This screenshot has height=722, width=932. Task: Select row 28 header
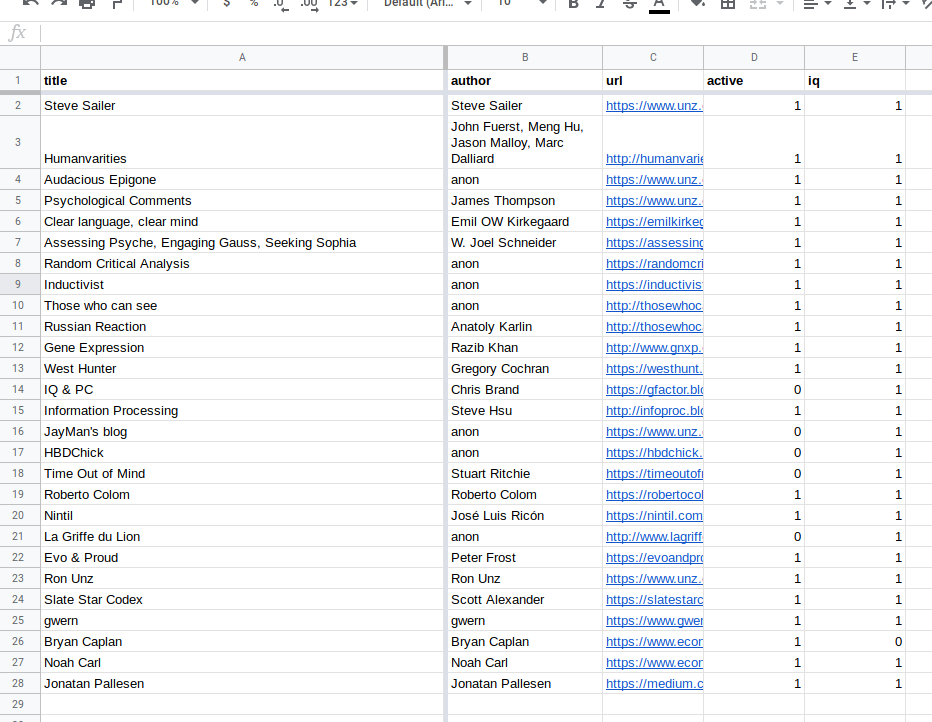click(18, 683)
